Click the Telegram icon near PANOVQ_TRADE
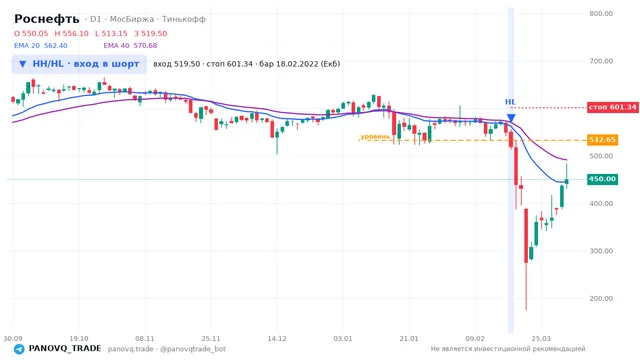 point(19,349)
